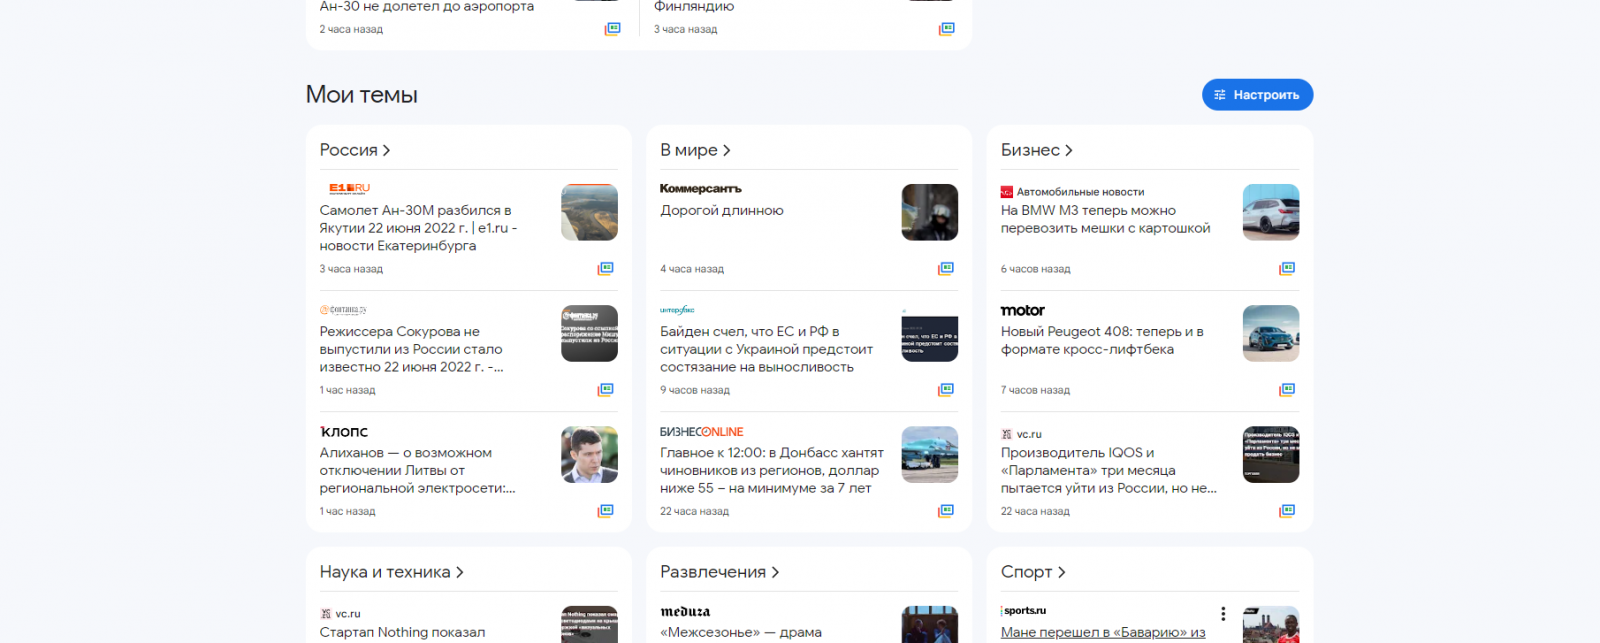Open article Байден счел, что ЕС и РФ
The width and height of the screenshot is (1600, 643).
[766, 349]
